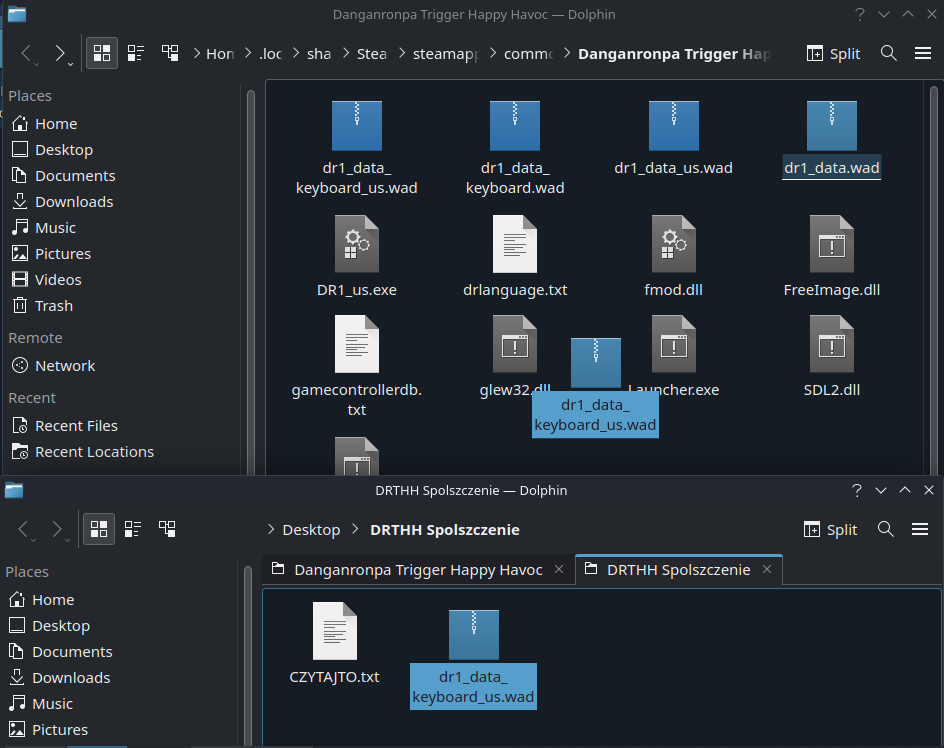Open Help button on top window title bar
Image resolution: width=944 pixels, height=748 pixels.
click(x=860, y=14)
